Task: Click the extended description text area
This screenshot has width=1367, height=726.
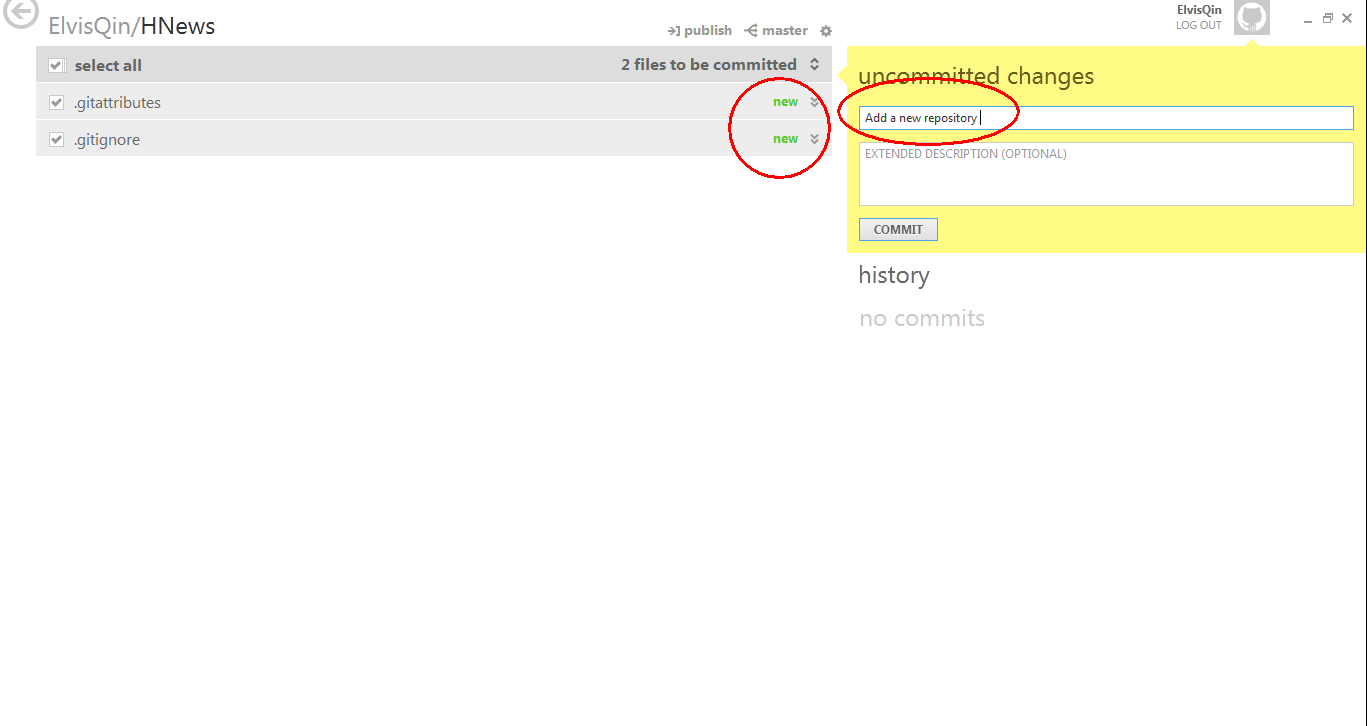Action: 1106,174
